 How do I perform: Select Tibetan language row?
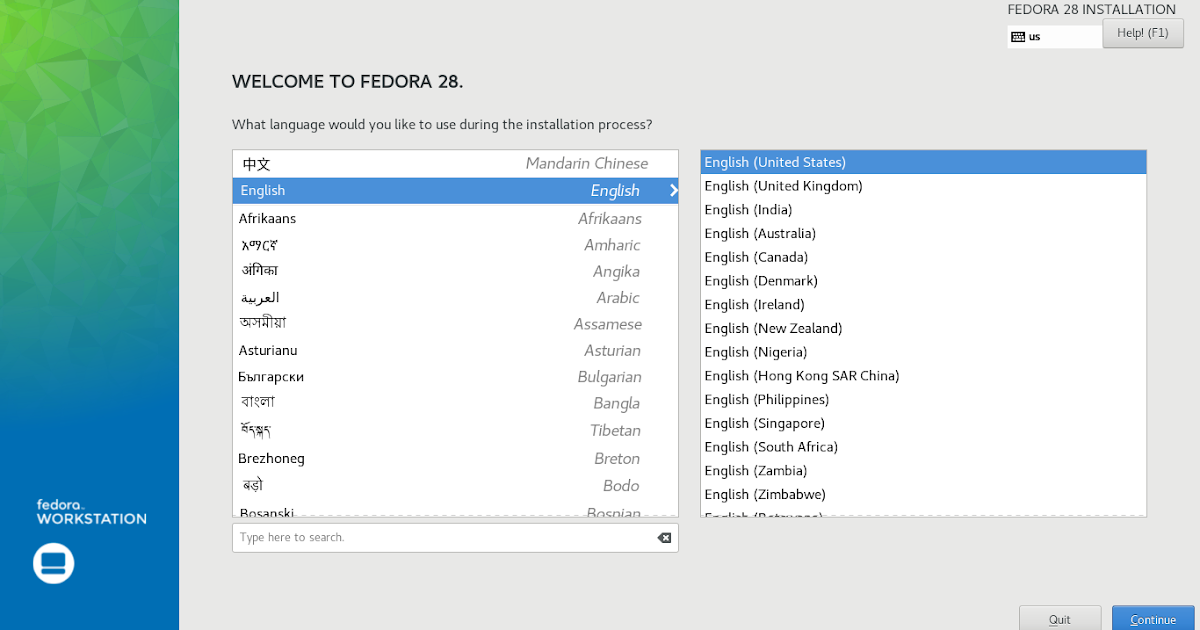(455, 431)
